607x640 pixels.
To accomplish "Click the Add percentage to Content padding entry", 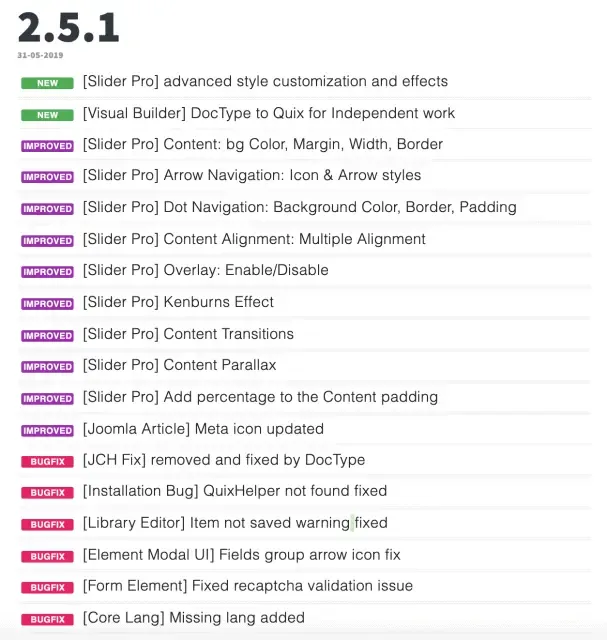I will pos(260,397).
